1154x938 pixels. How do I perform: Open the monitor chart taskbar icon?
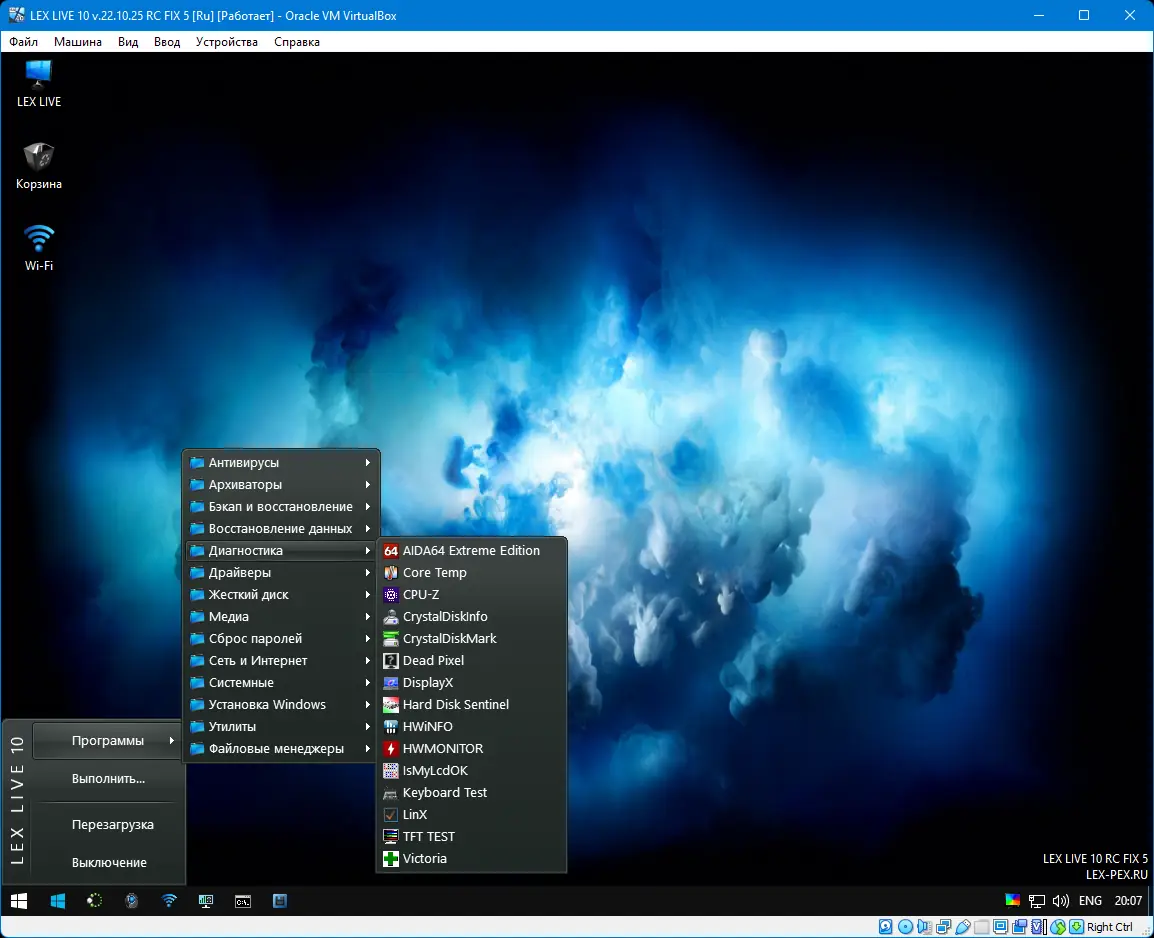(206, 900)
